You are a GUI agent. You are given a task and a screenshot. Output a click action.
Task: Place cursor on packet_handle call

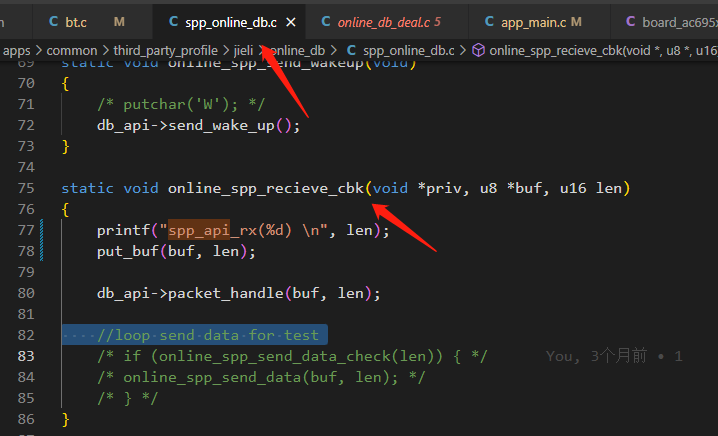click(226, 293)
